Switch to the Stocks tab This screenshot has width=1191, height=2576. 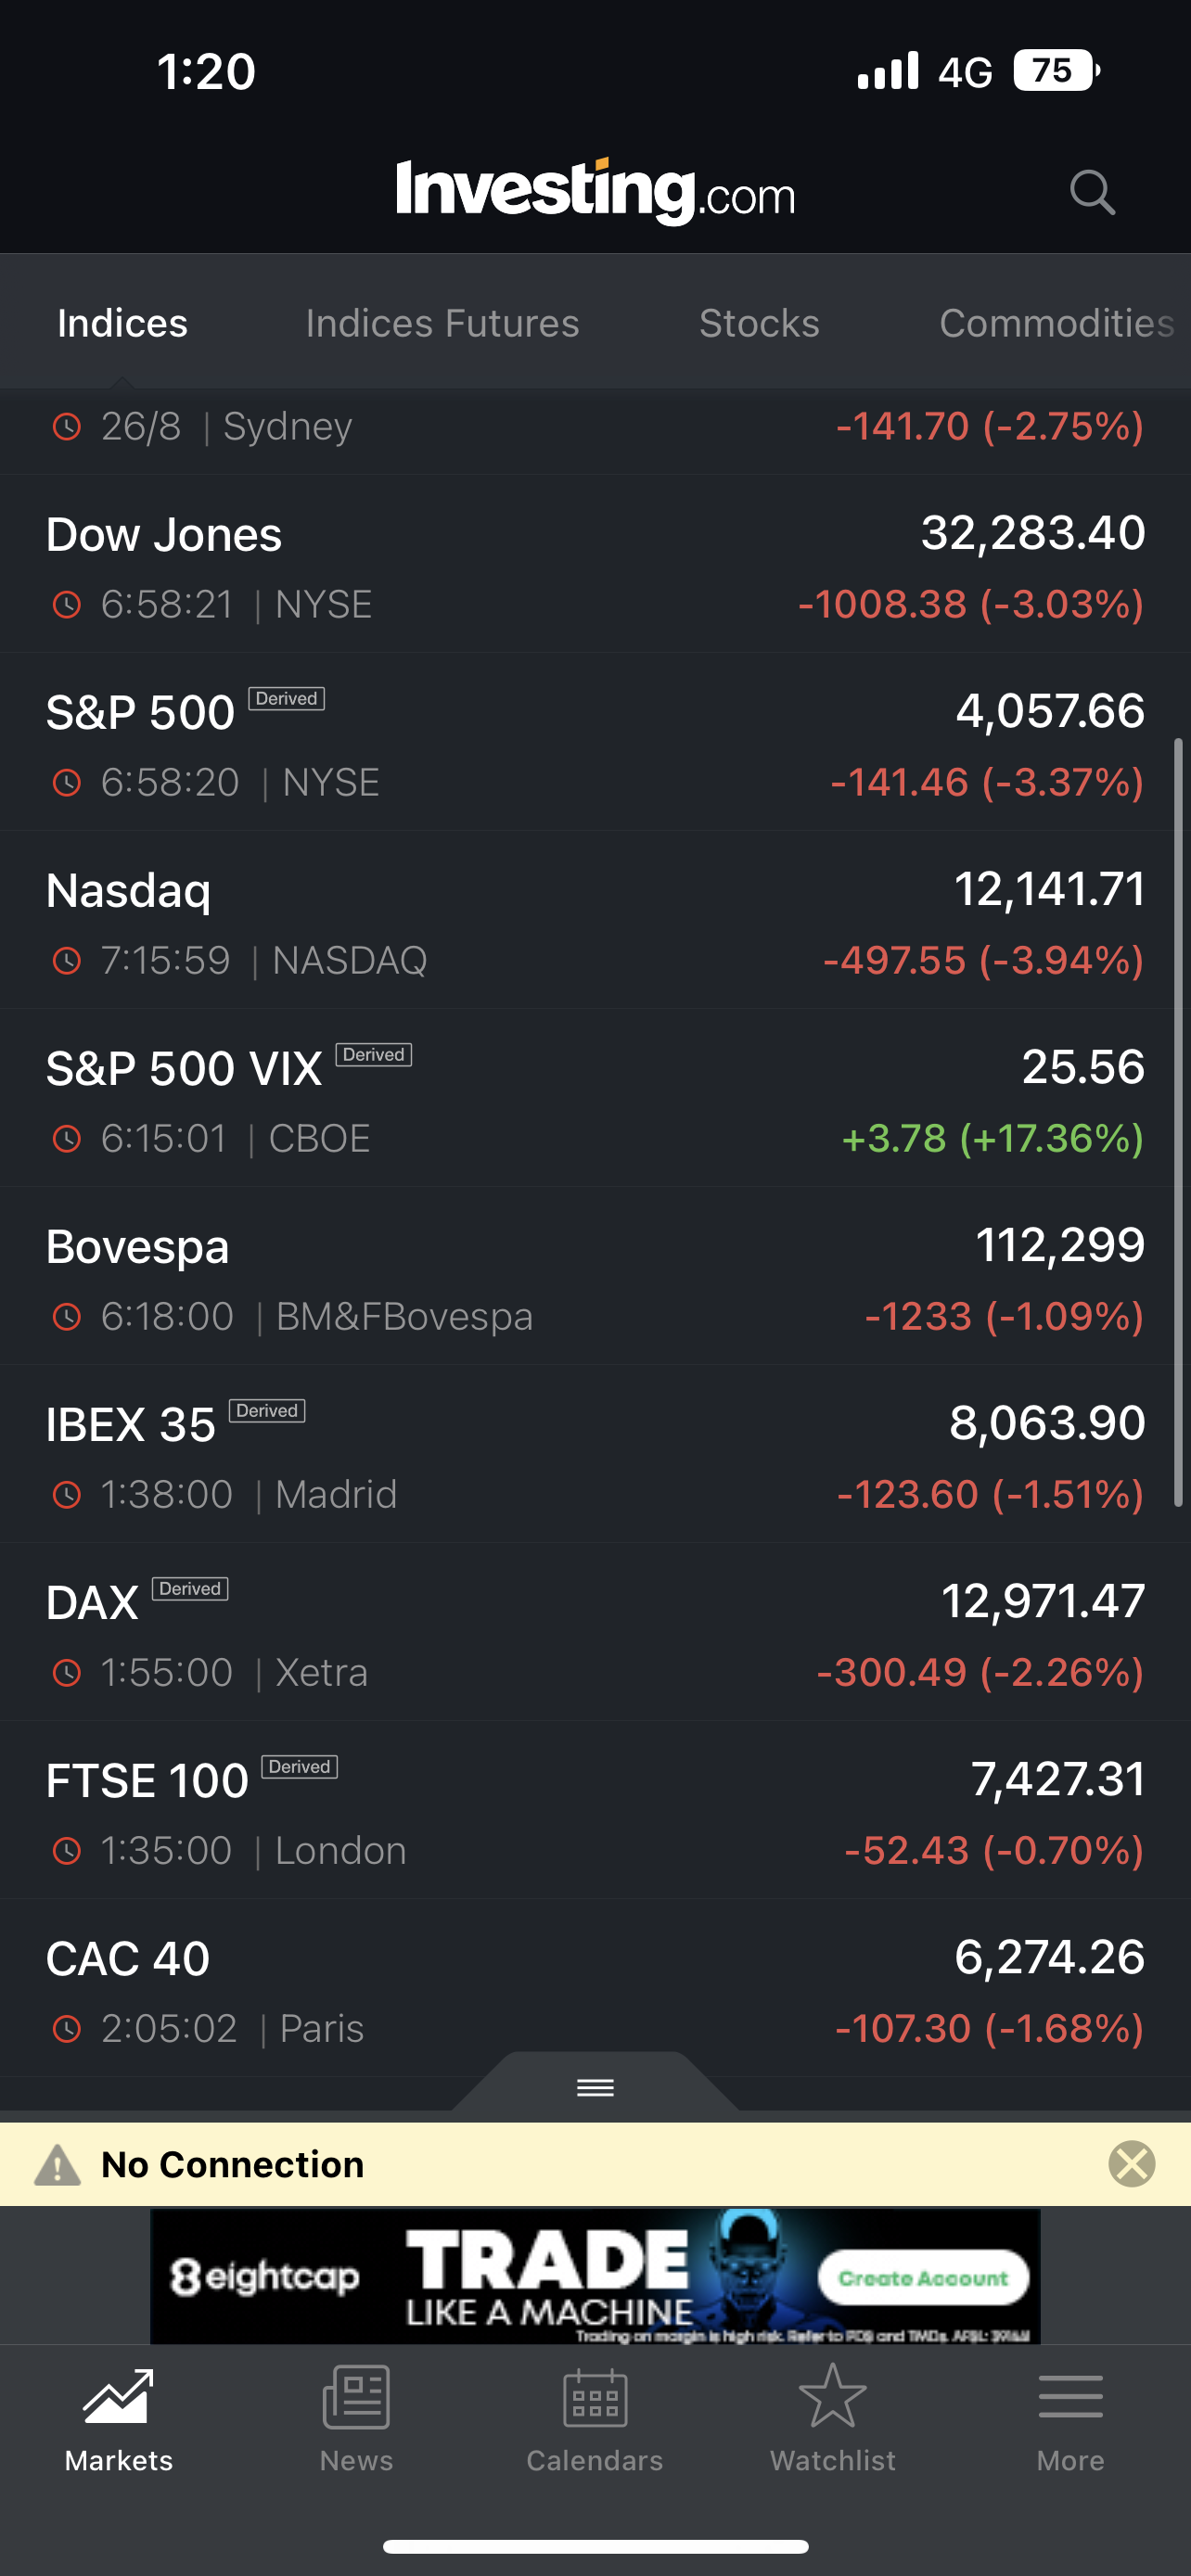tap(759, 323)
